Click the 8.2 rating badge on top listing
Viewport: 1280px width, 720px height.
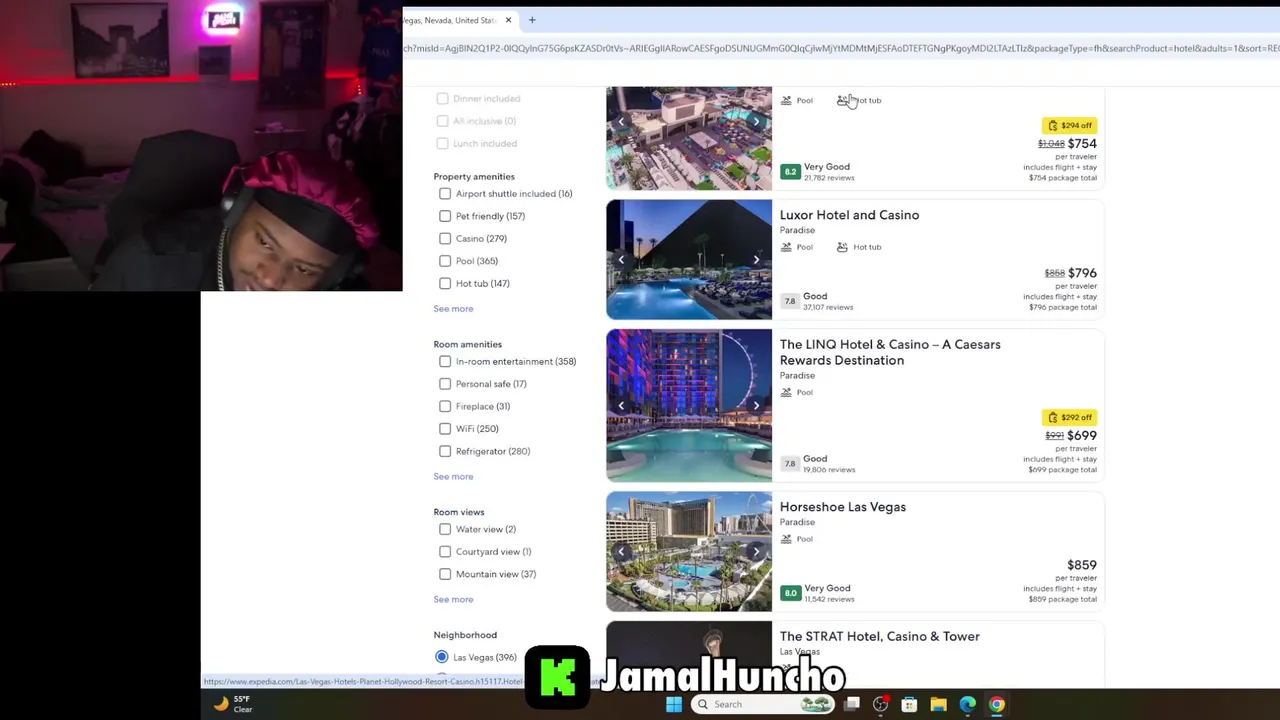click(x=790, y=172)
